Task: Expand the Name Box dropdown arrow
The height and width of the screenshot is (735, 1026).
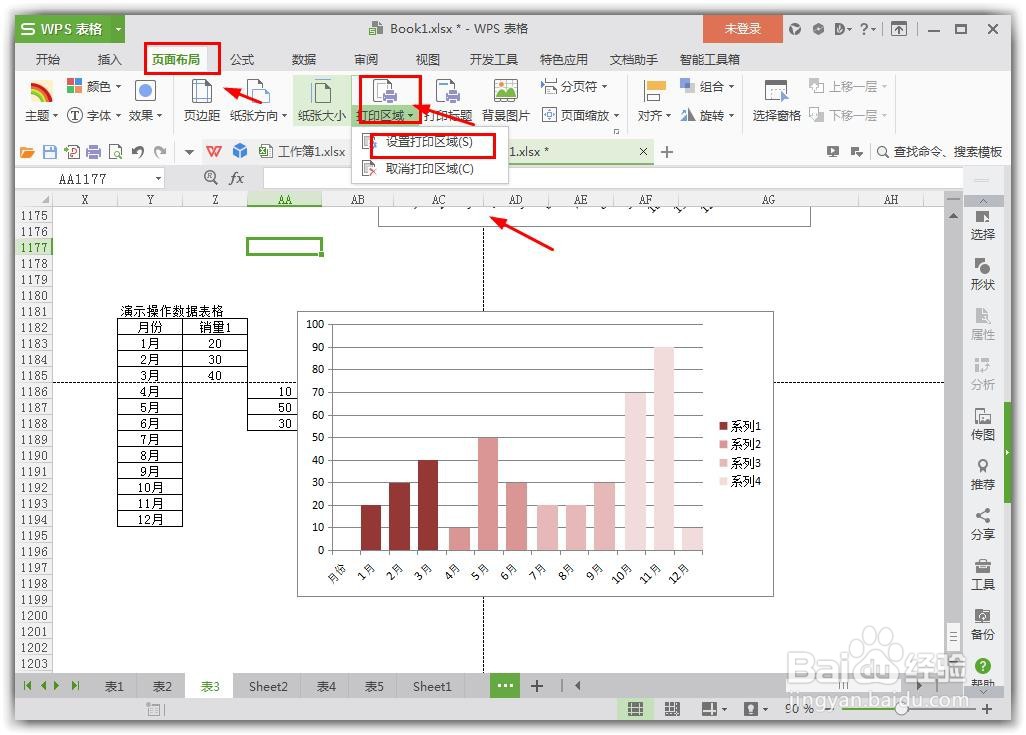Action: [x=158, y=179]
